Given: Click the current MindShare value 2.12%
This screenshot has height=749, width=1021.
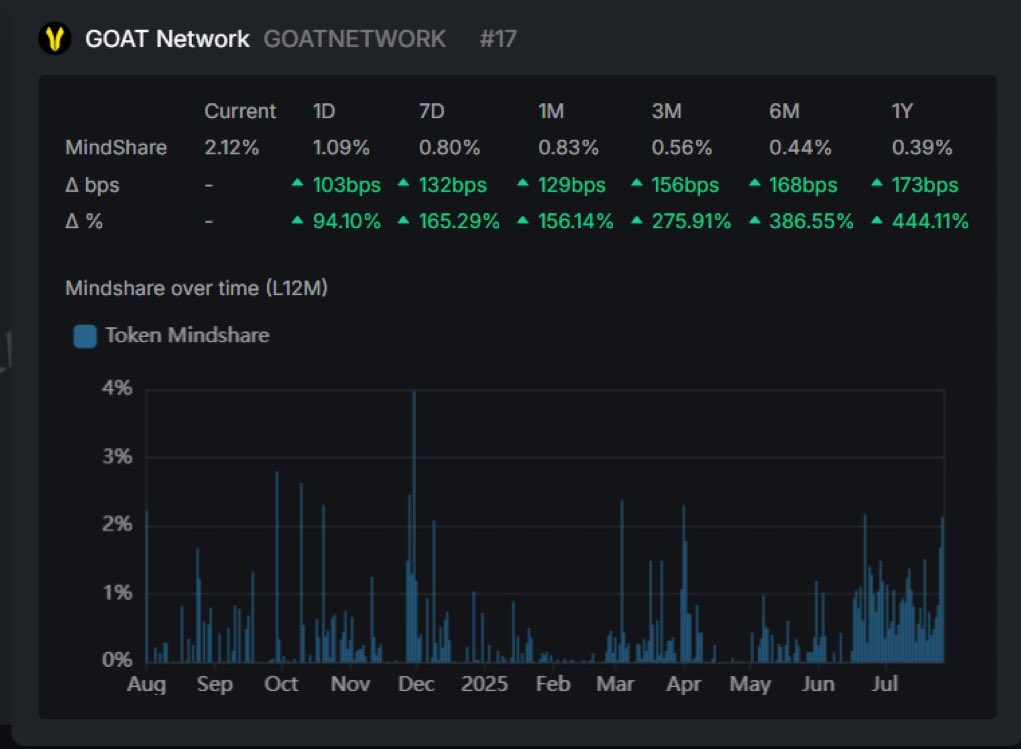Looking at the screenshot, I should (232, 148).
